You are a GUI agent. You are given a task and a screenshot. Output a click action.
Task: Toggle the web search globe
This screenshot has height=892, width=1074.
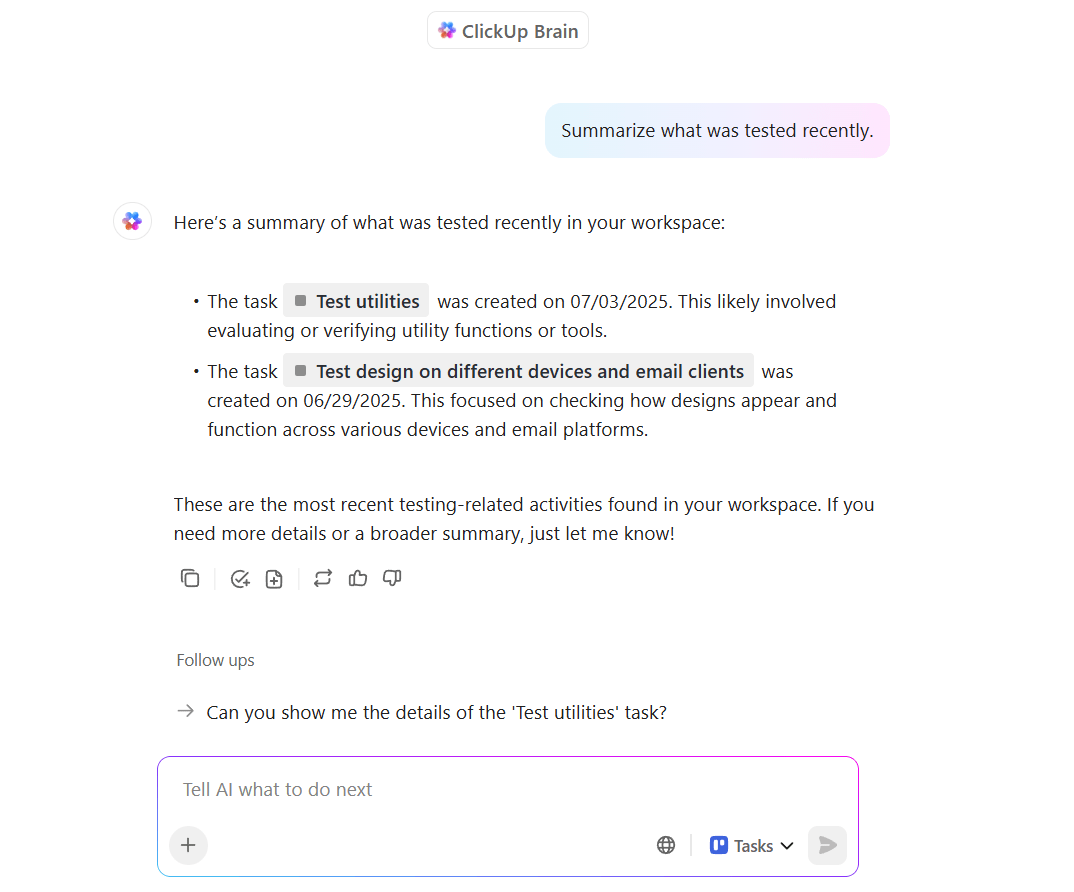(666, 845)
